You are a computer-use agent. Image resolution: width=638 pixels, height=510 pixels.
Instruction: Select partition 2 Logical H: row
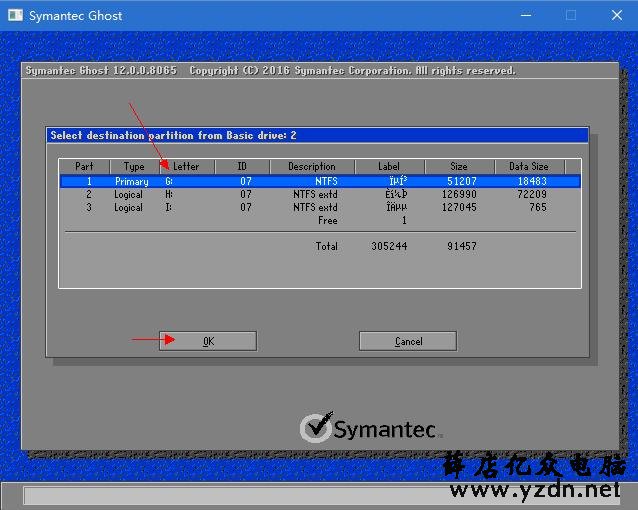320,194
